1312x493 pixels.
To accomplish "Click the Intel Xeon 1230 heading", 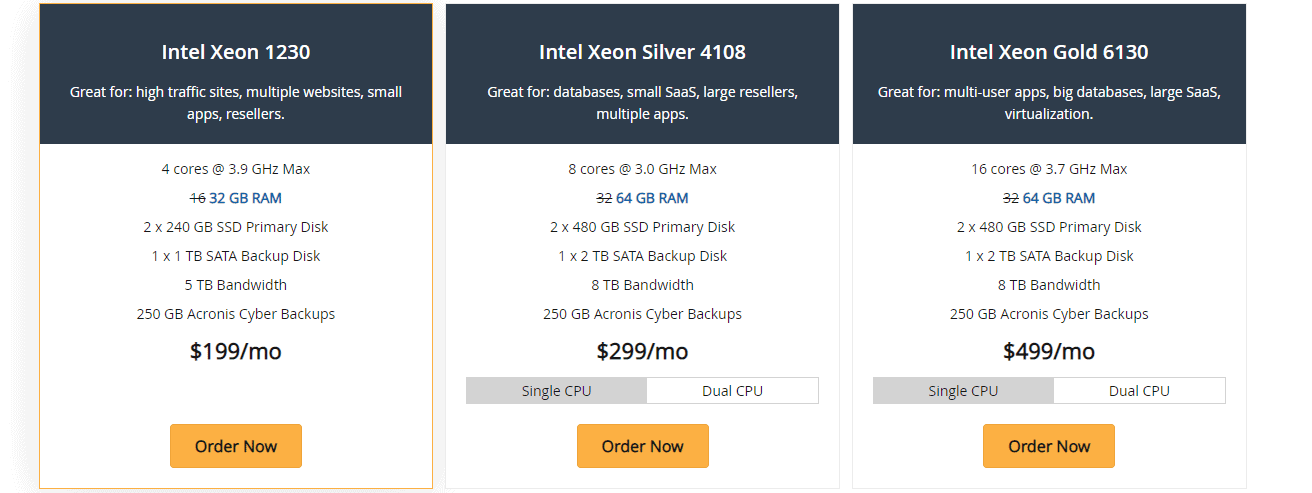I will tap(236, 52).
